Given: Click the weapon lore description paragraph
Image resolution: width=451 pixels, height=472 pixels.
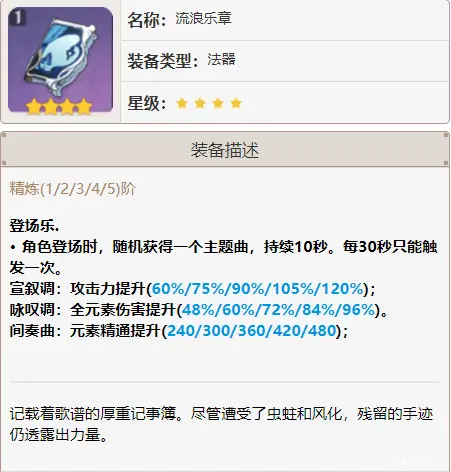Looking at the screenshot, I should [221, 424].
